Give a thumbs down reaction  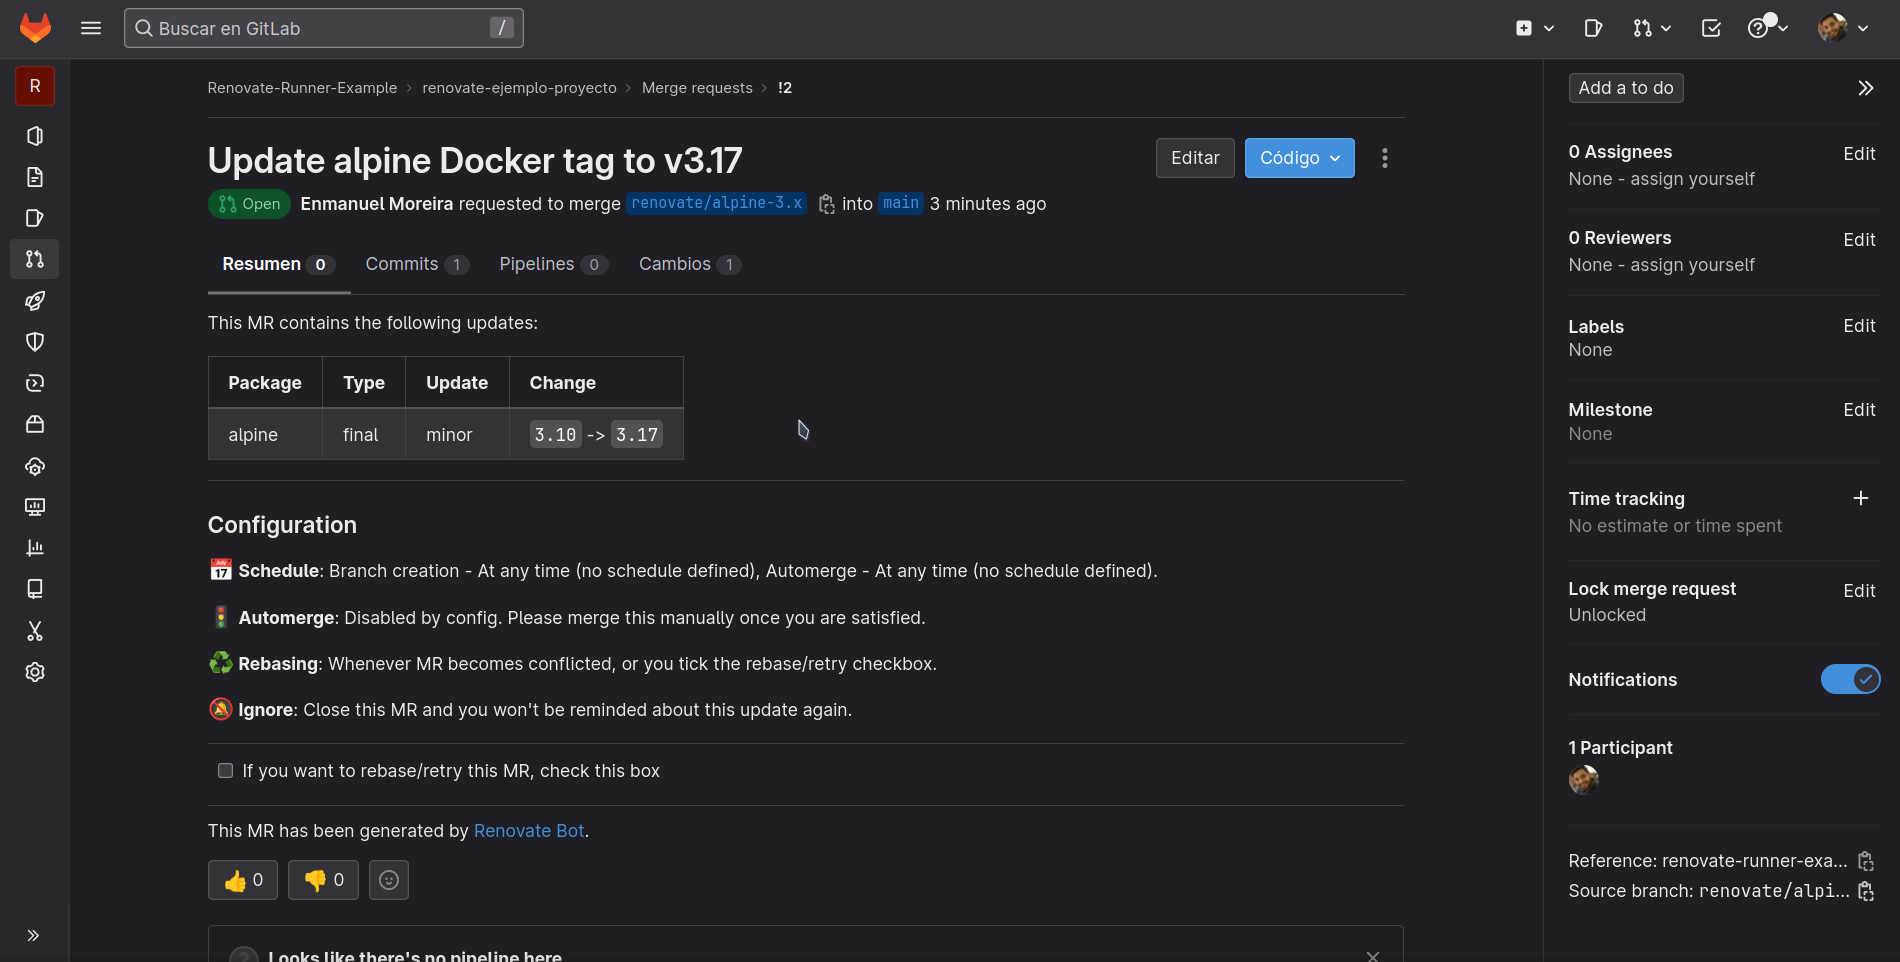pos(323,880)
